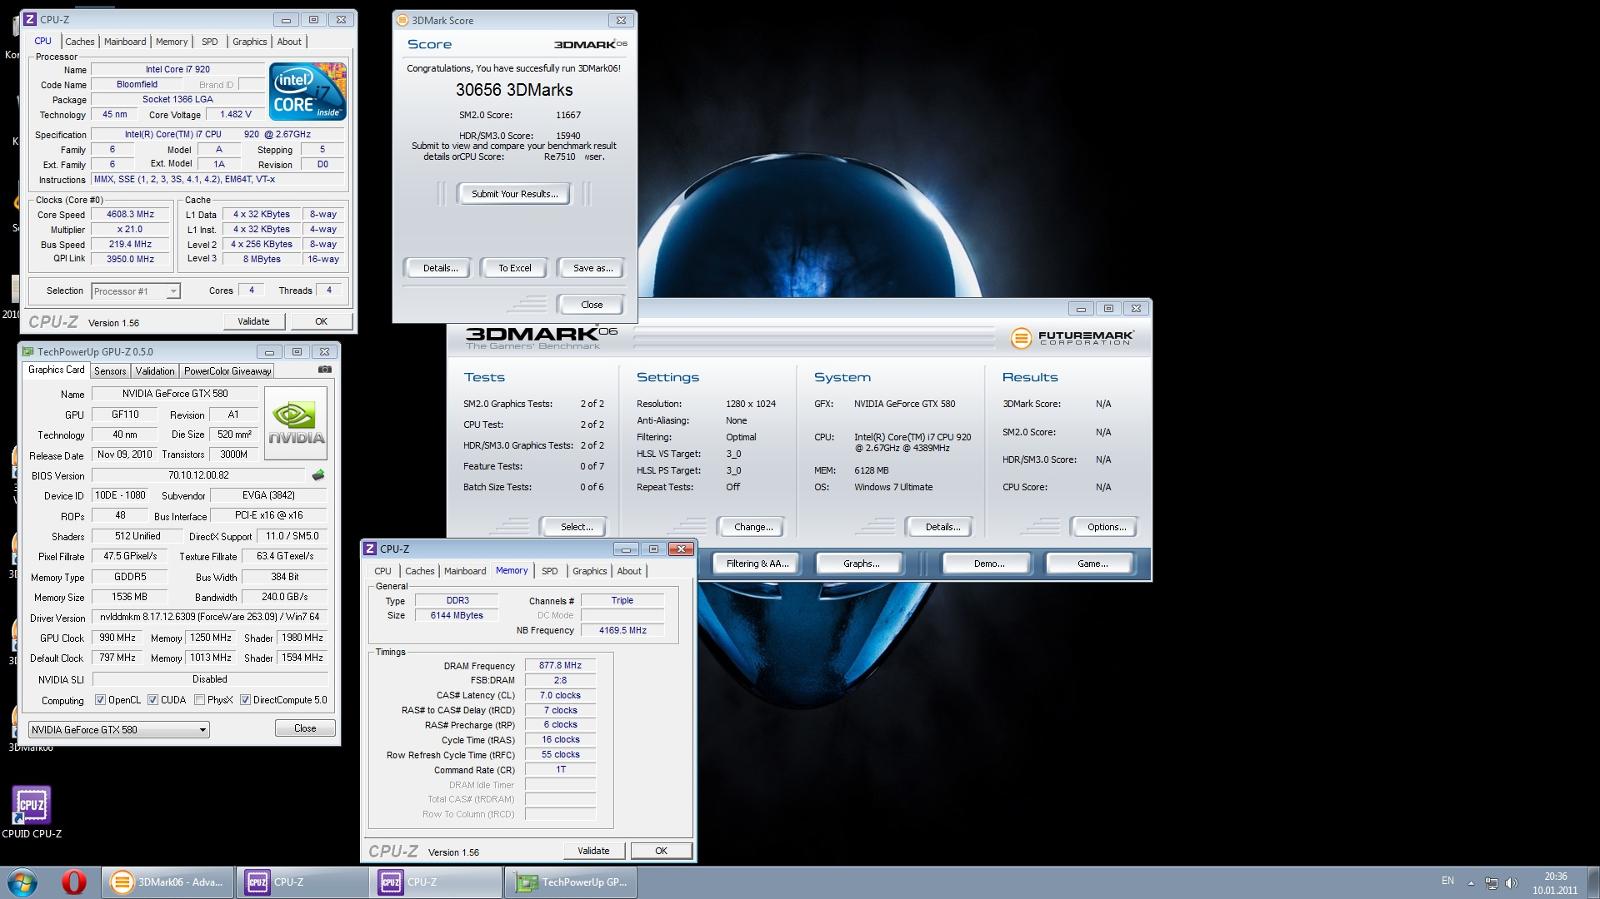
Task: Click the Demo button in 3DMark06
Action: click(989, 564)
